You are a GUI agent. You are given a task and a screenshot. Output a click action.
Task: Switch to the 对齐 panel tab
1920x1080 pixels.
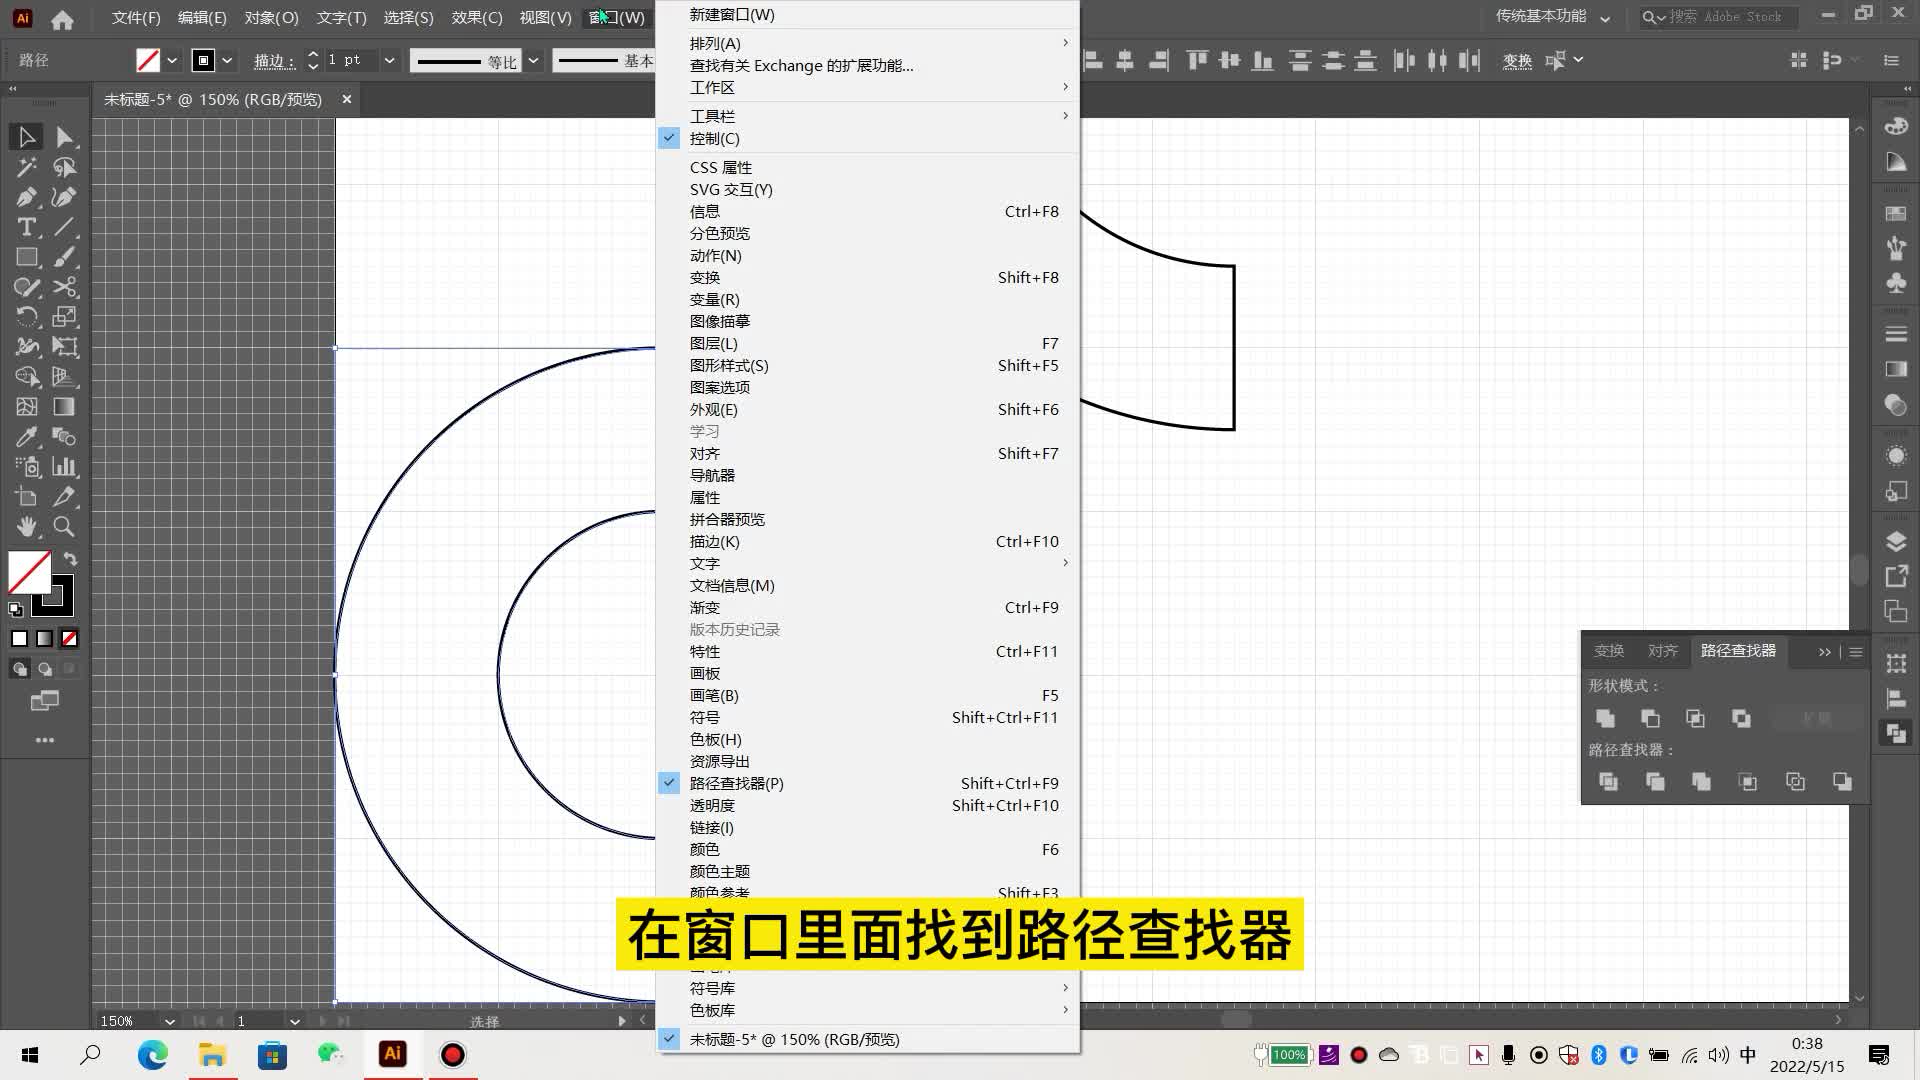[x=1662, y=651]
